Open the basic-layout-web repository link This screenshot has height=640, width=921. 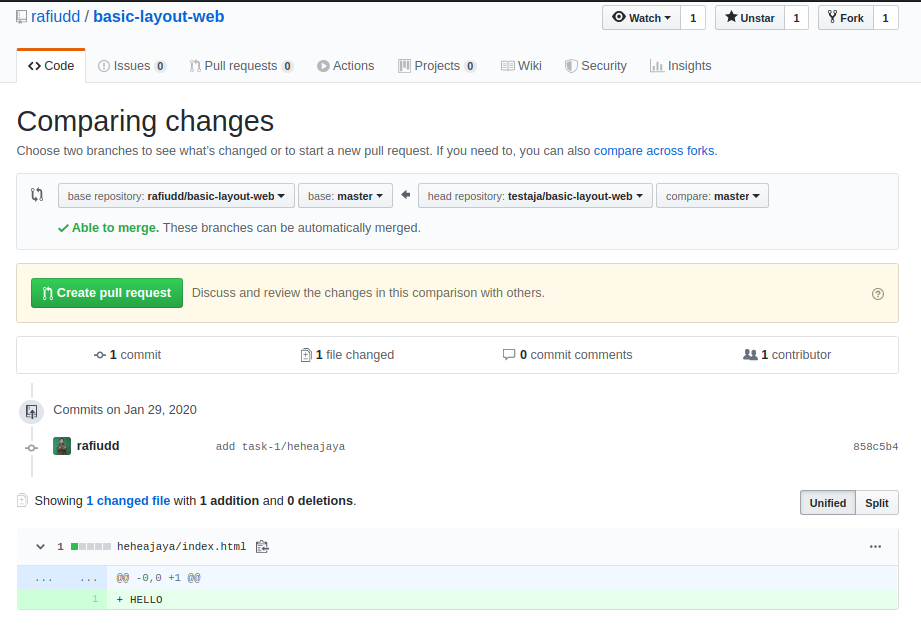click(159, 16)
